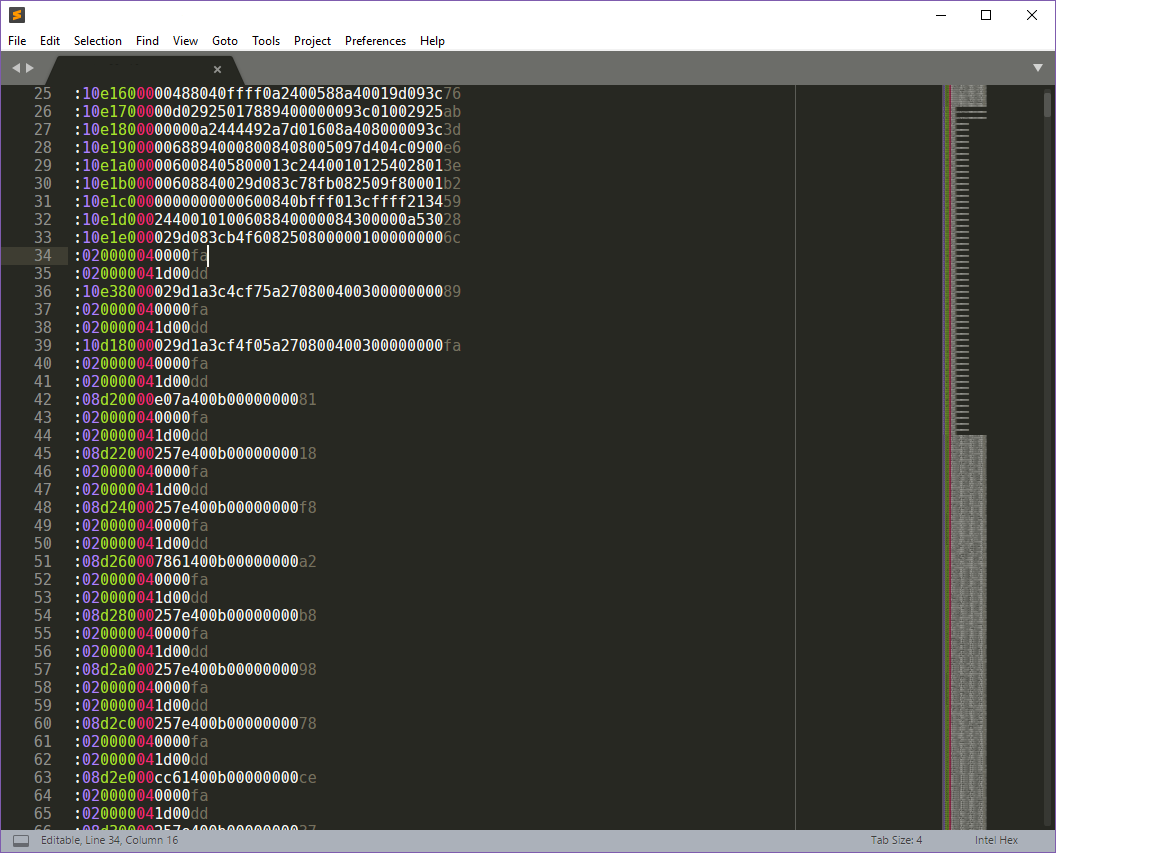The image size is (1152, 853).
Task: Click the 'Editable, Line 34, Column 16' status text
Action: [109, 841]
